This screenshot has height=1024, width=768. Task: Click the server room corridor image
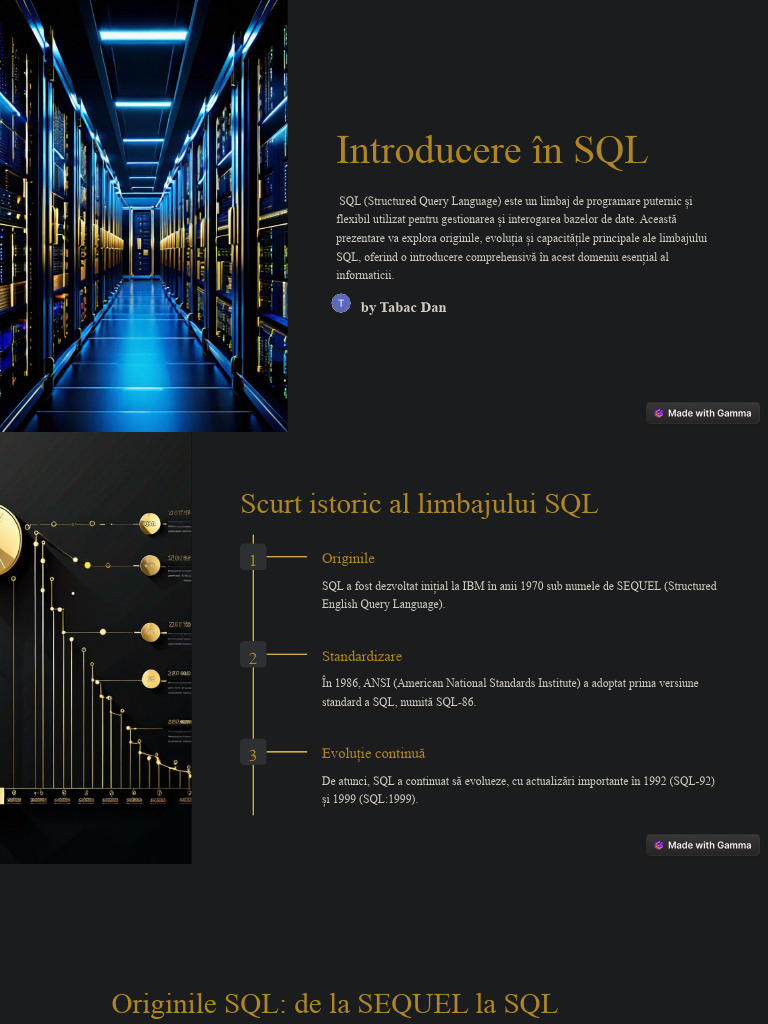144,216
